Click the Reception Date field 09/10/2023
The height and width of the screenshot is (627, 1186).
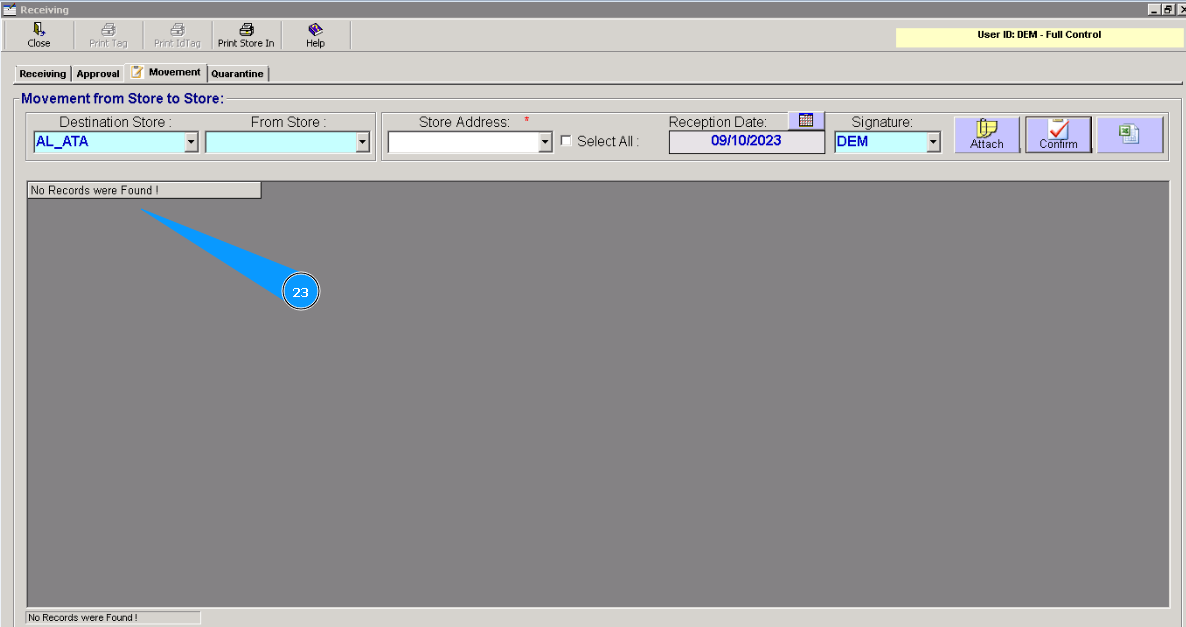tap(747, 141)
